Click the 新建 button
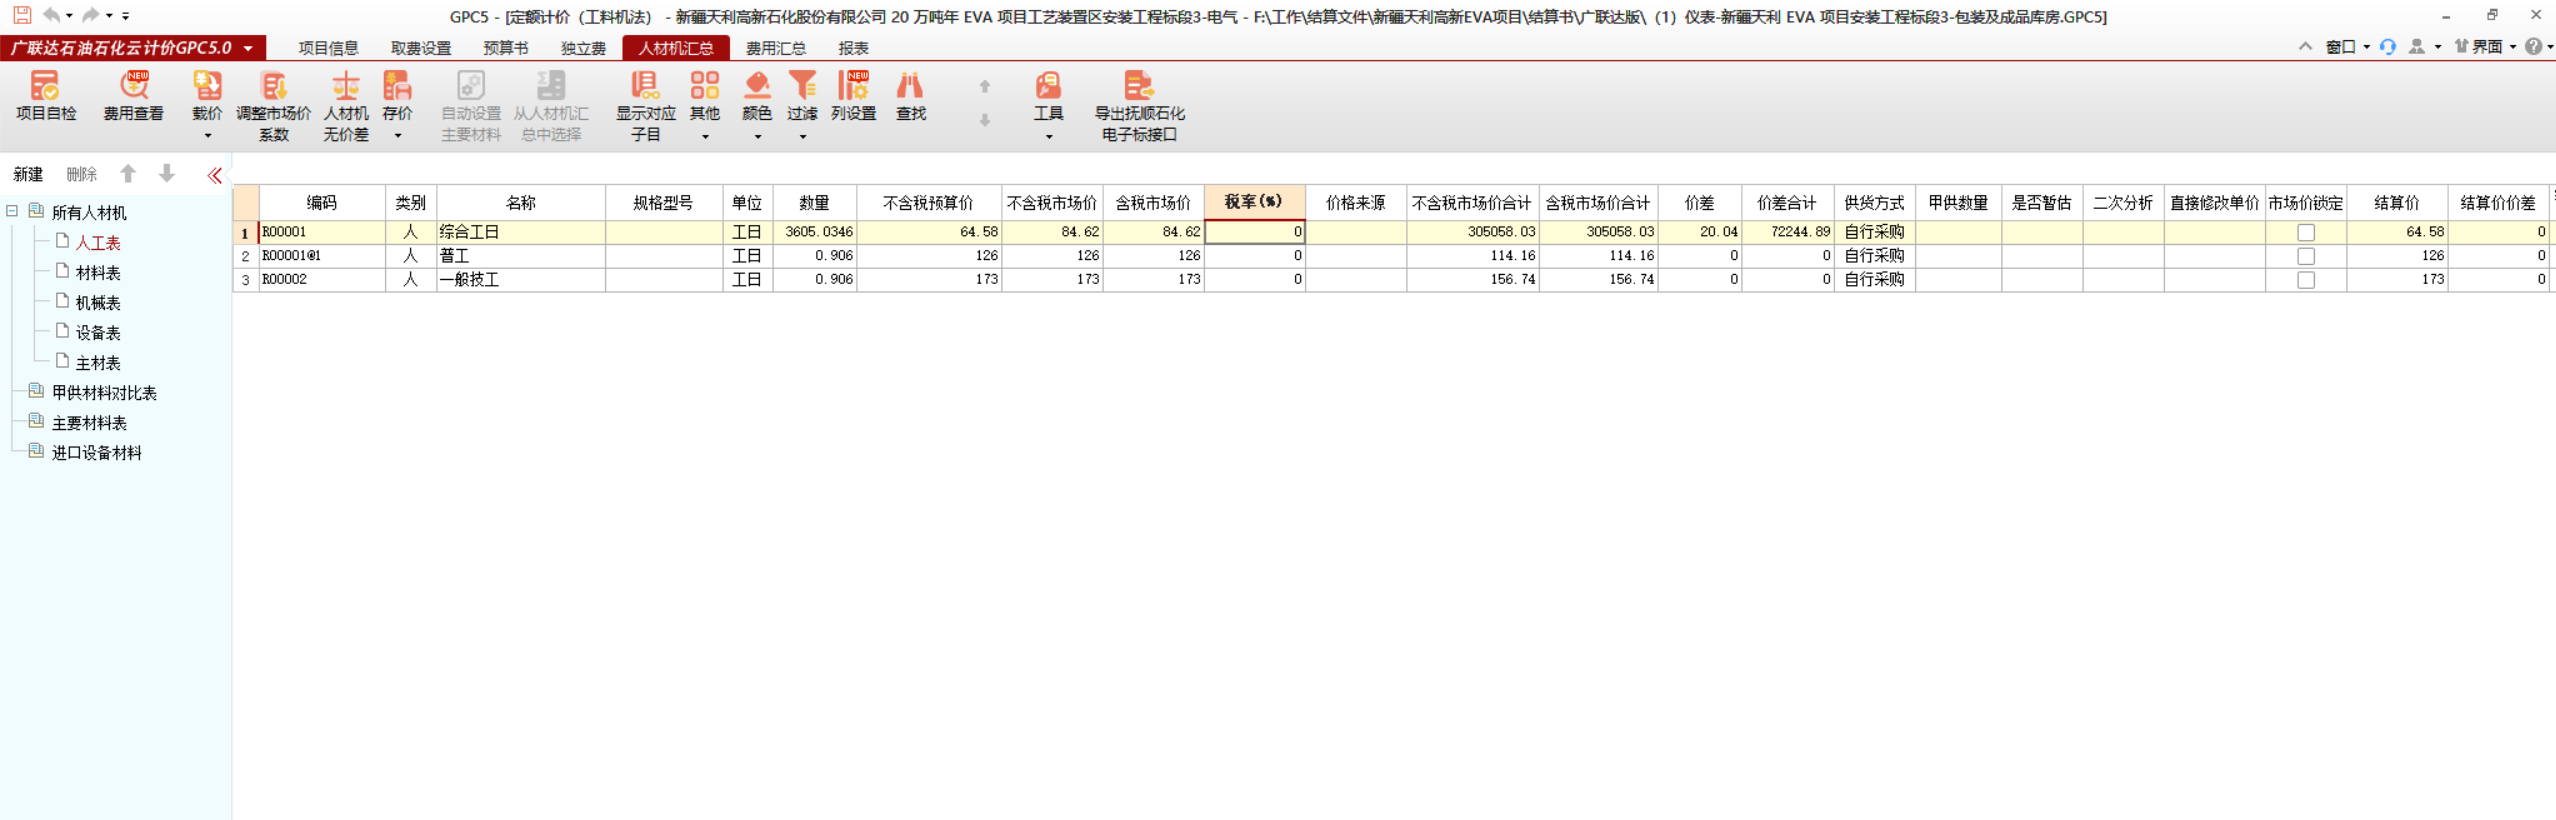Screen dimensions: 2556x820 click(x=28, y=175)
